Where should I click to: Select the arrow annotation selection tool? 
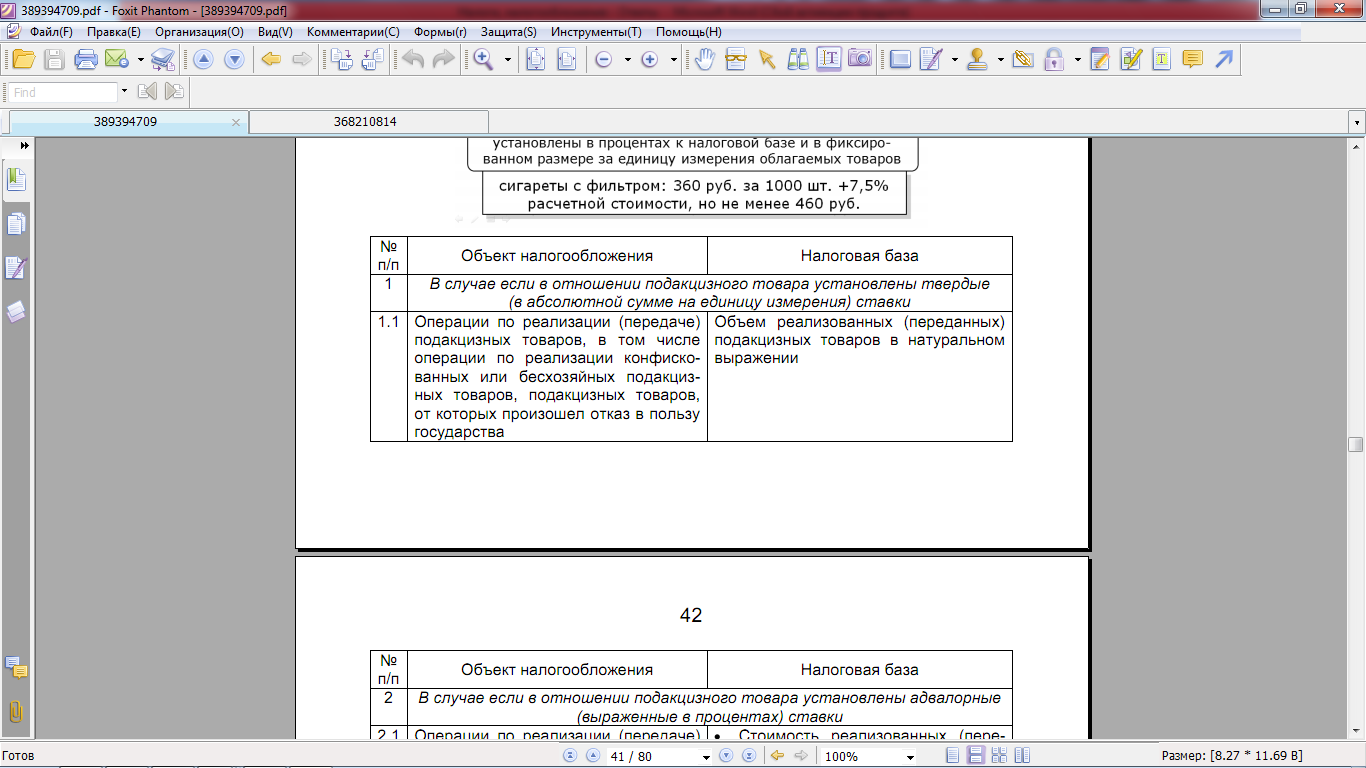(767, 59)
